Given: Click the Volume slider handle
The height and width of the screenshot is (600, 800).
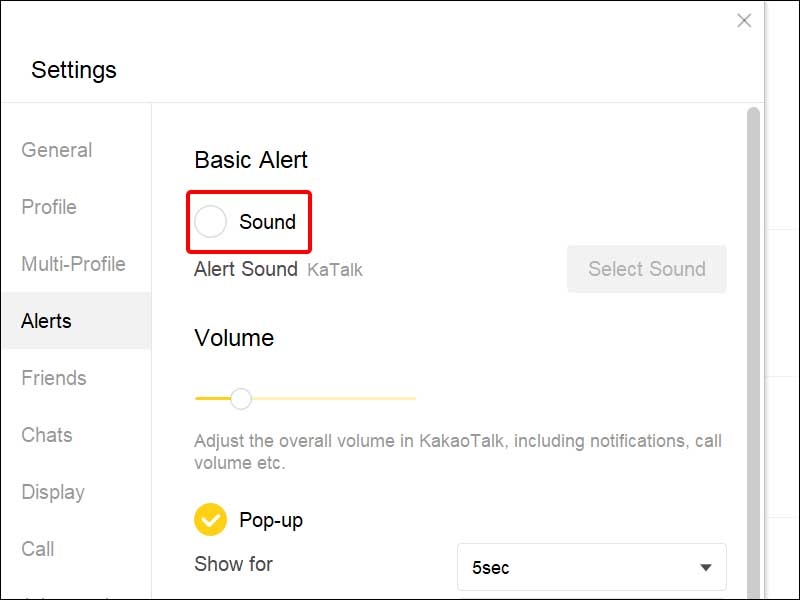Looking at the screenshot, I should click(x=241, y=398).
